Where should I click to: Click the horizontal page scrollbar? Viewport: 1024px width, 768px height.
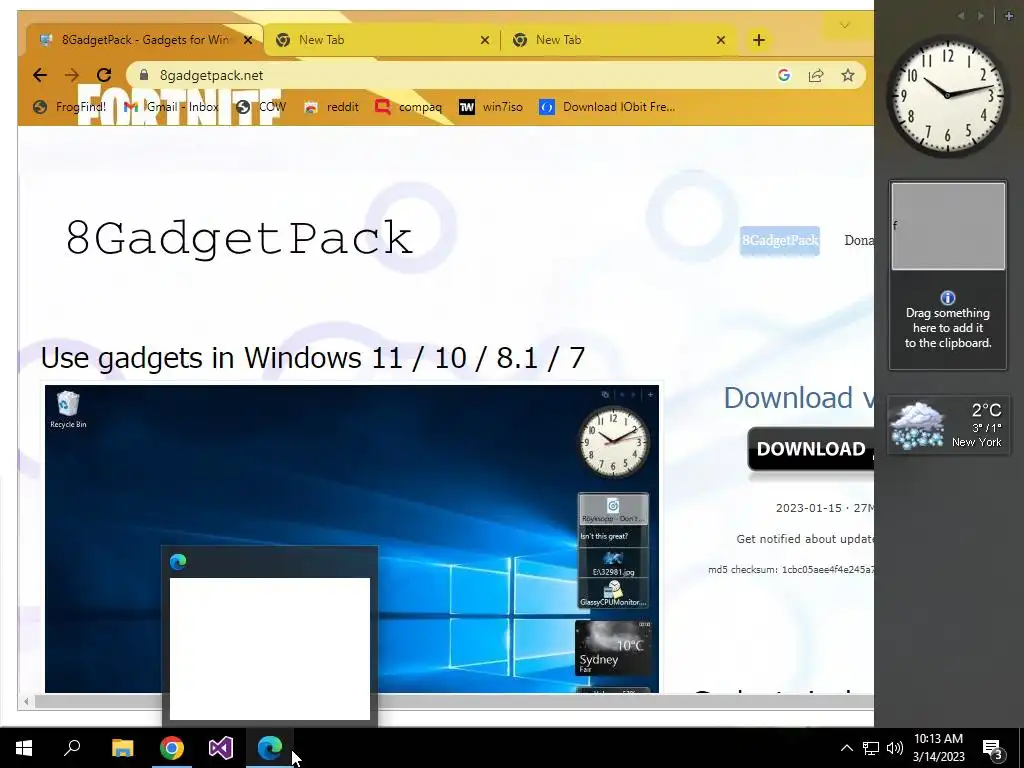[454, 701]
